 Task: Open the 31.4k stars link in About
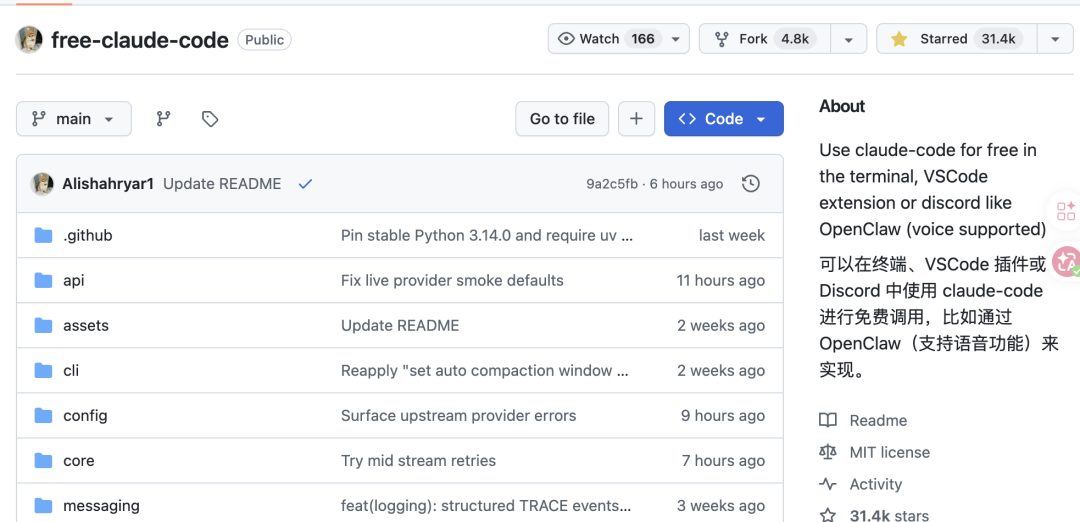tap(889, 515)
